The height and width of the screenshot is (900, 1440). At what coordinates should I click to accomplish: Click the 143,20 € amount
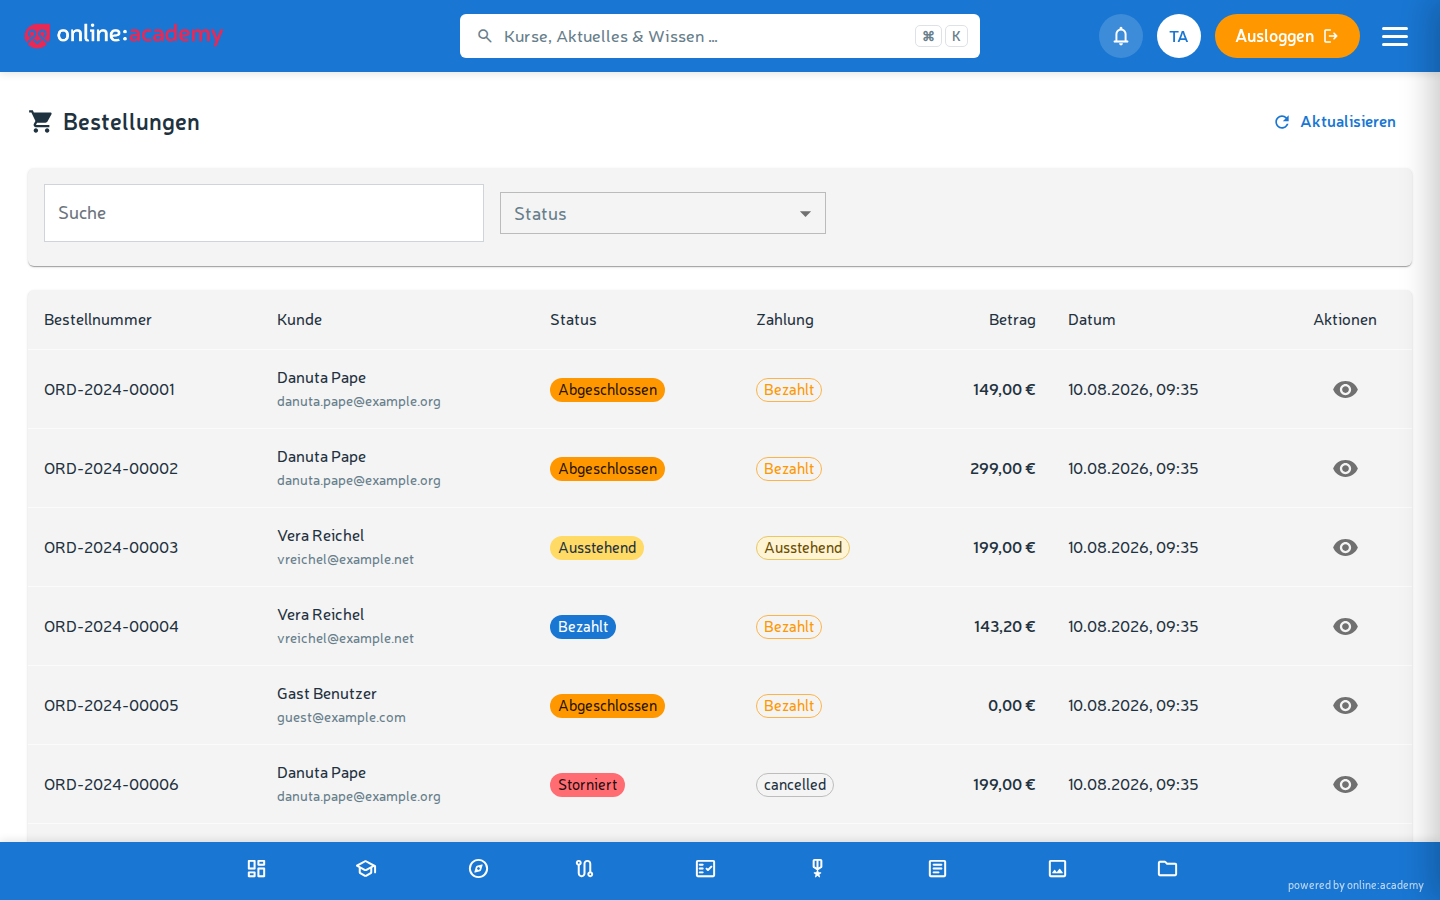tap(1004, 626)
